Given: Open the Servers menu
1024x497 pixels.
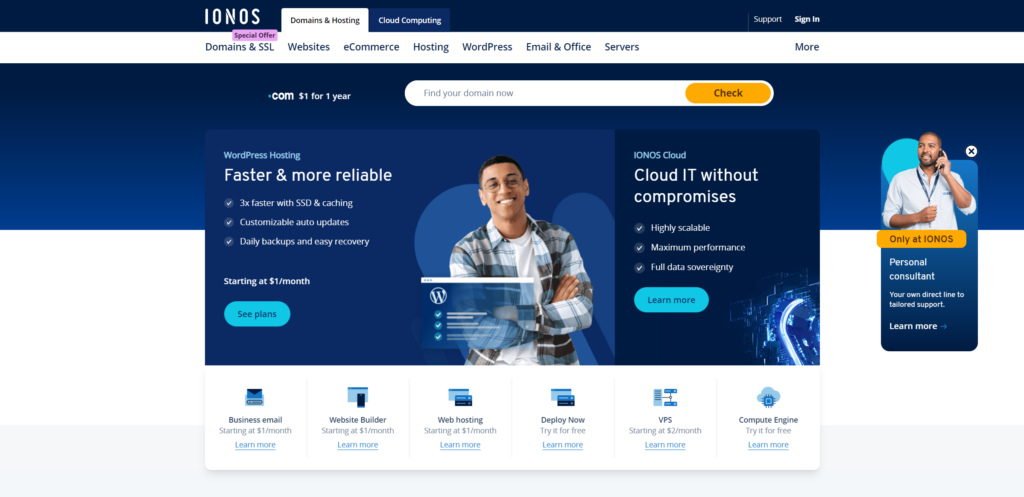Looking at the screenshot, I should point(622,47).
